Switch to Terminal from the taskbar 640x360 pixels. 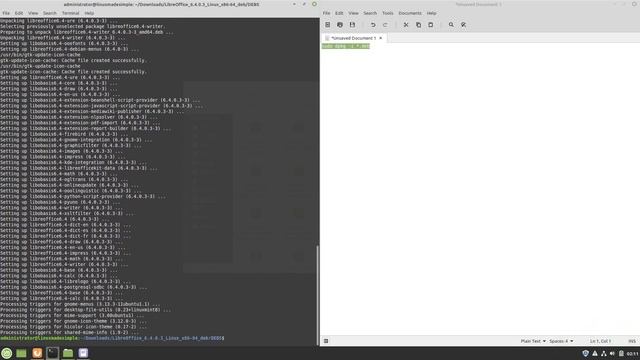point(52,353)
